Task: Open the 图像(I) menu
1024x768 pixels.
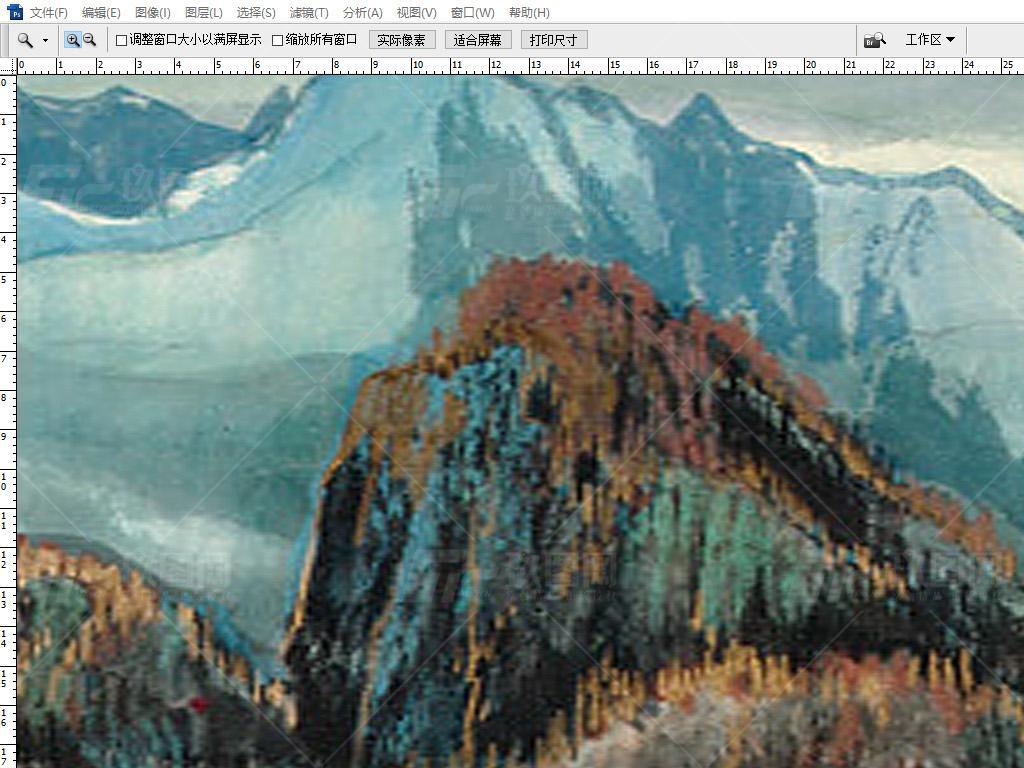Action: [x=153, y=12]
